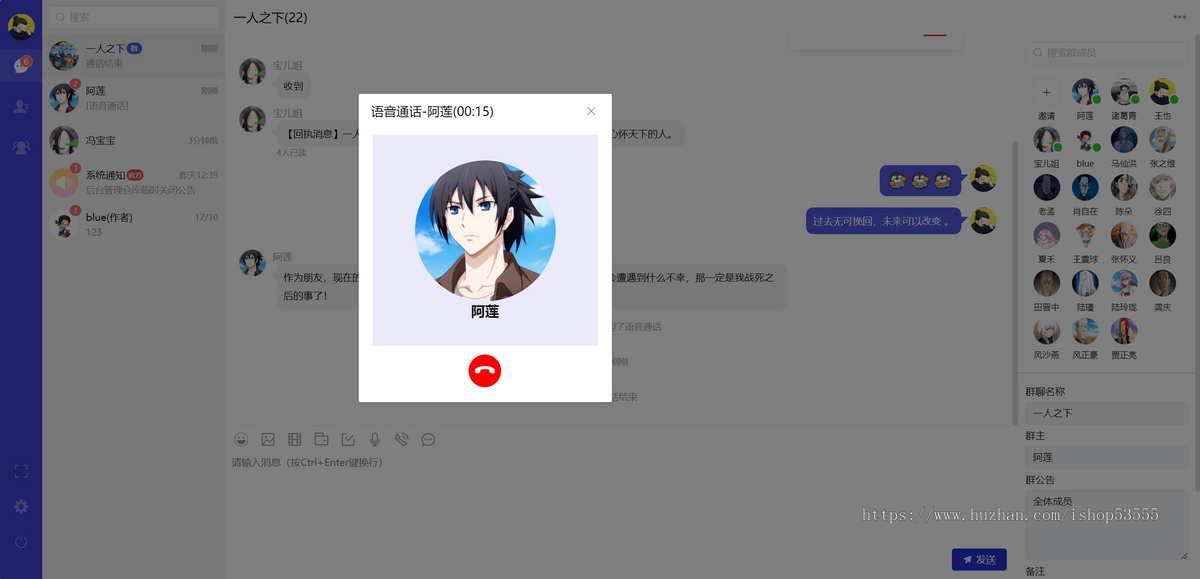Screen dimensions: 1200x579
Task: Hang up the voice call with red button
Action: pos(484,370)
